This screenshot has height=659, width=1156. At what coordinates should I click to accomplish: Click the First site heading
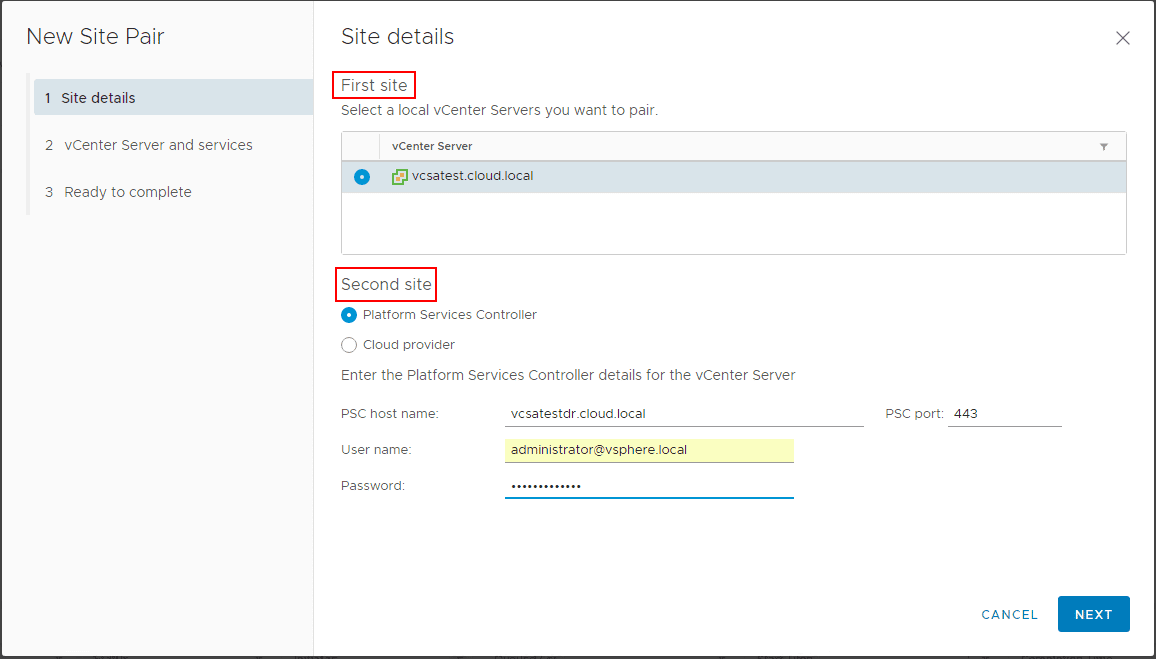(374, 85)
